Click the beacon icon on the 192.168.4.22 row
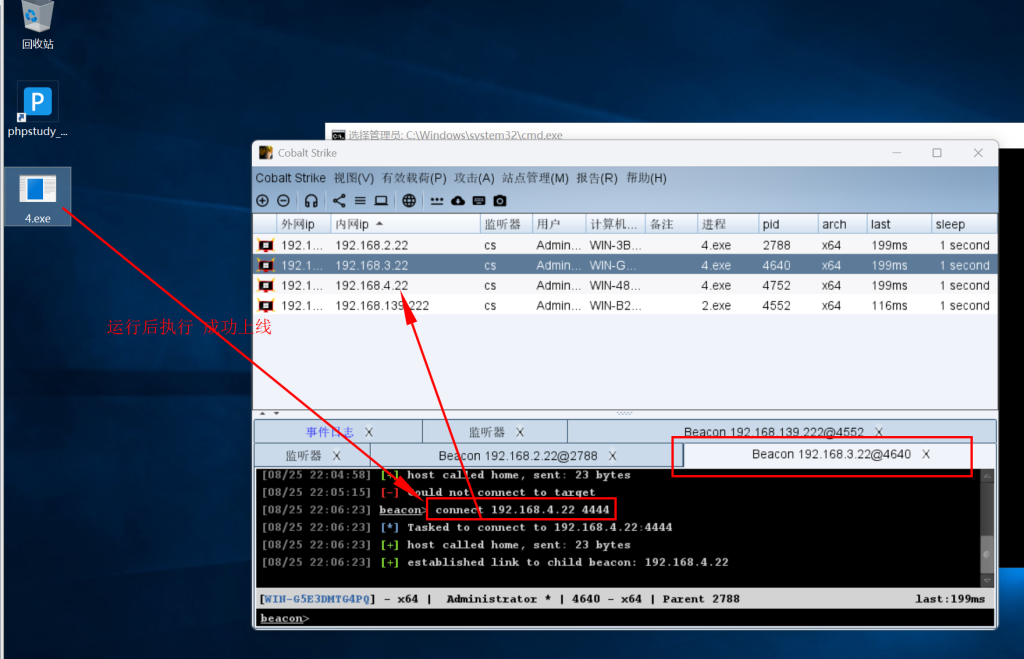The image size is (1024, 659). tap(266, 286)
